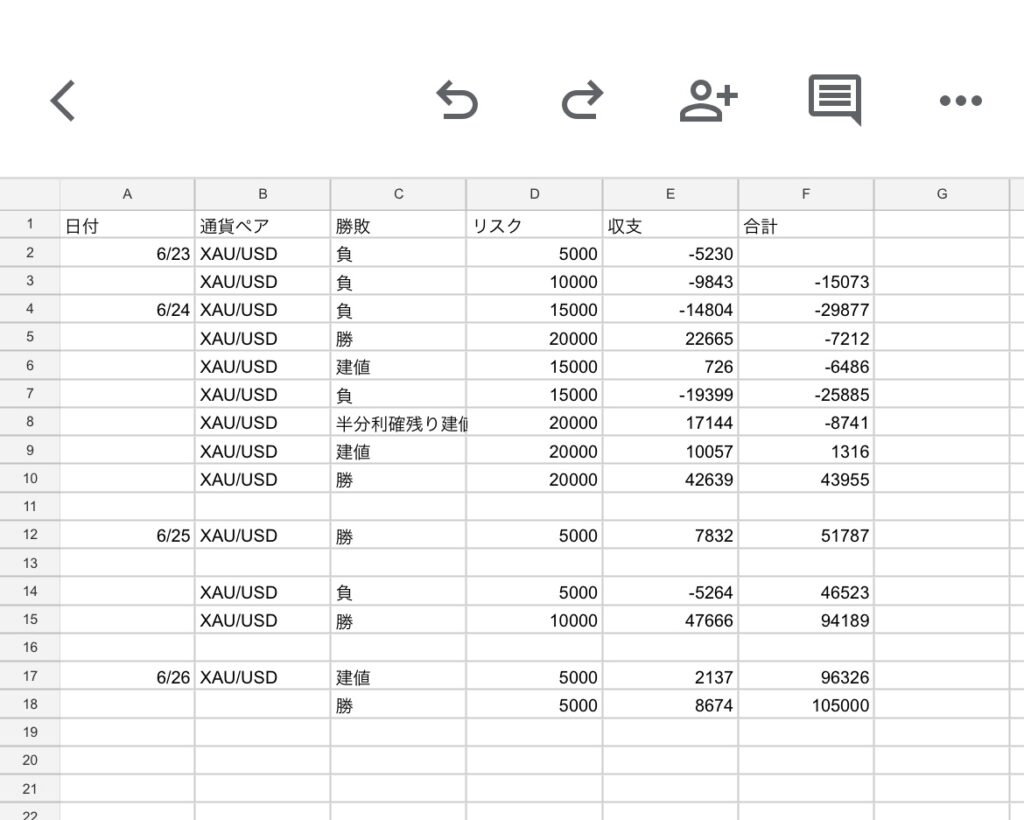Image resolution: width=1024 pixels, height=820 pixels.
Task: Undo the last edit
Action: [x=457, y=100]
